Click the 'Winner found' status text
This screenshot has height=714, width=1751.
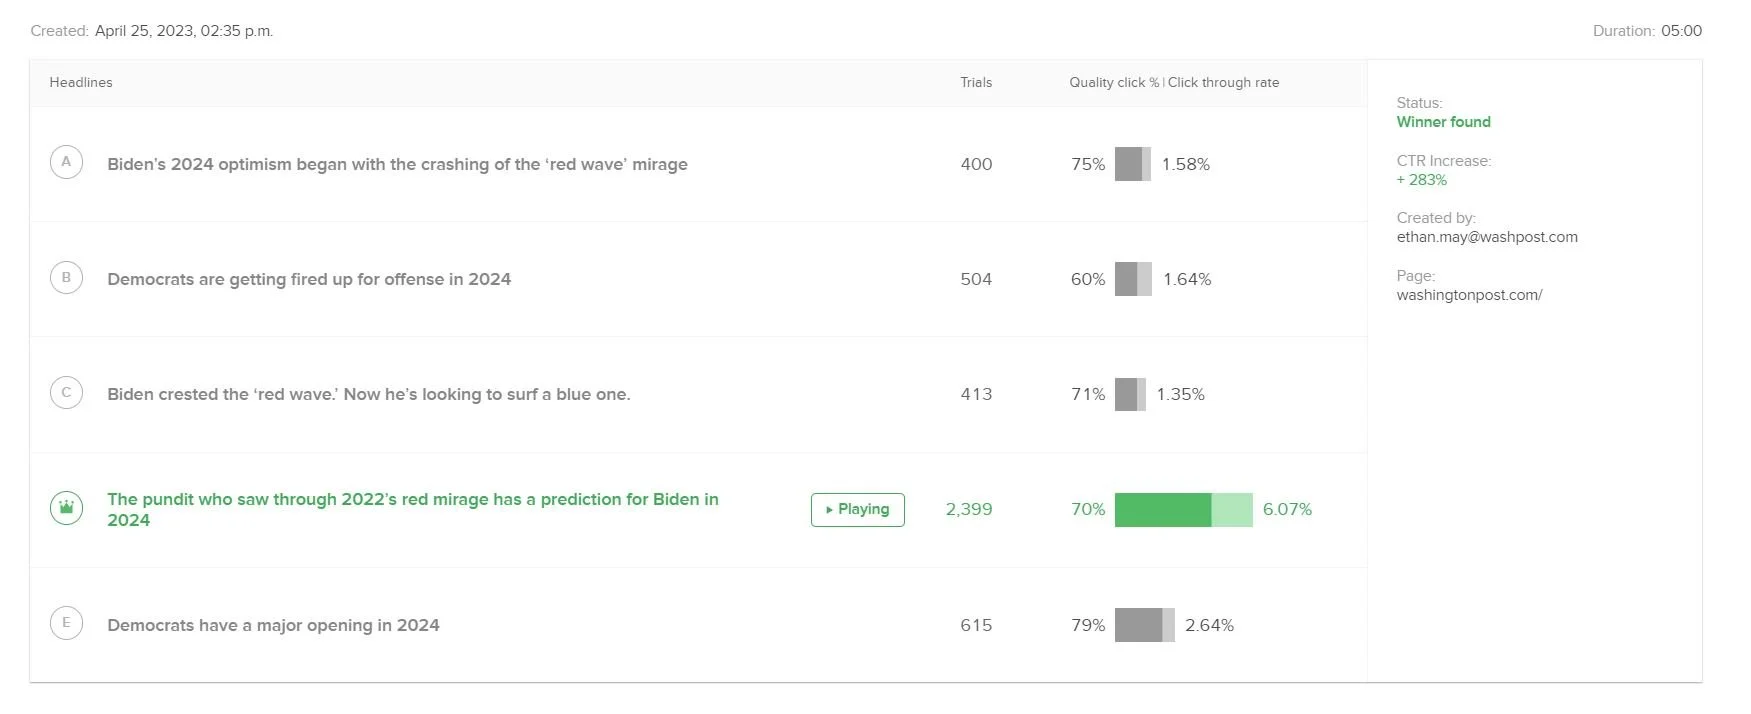pos(1443,122)
